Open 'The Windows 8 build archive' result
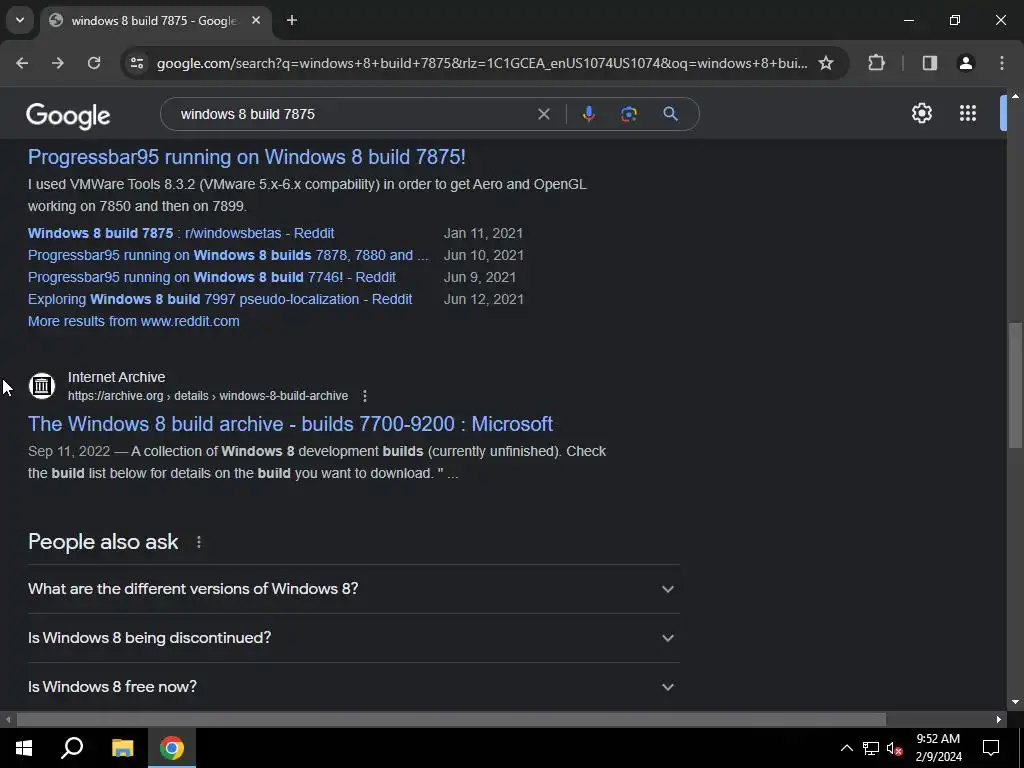 coord(291,424)
